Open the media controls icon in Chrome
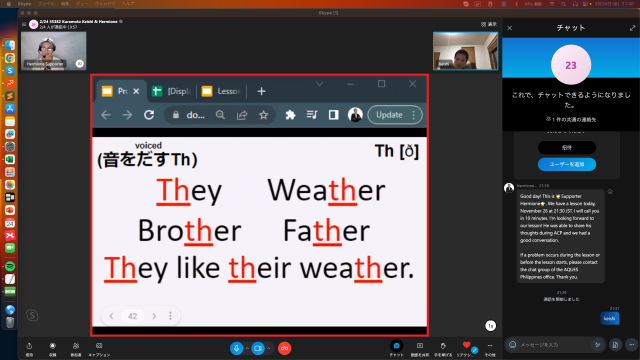 [x=312, y=115]
